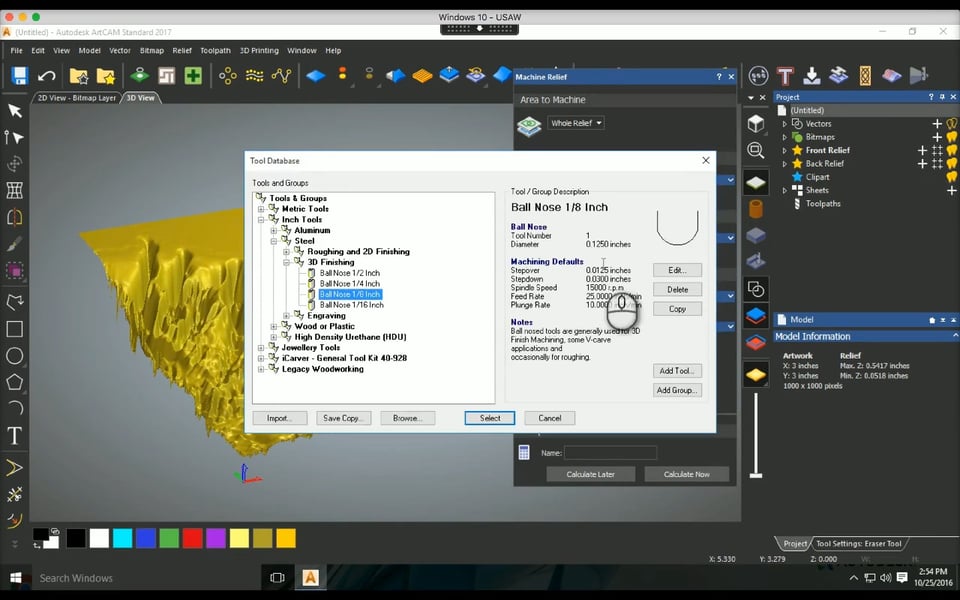Expand the Jewellery Tools group
Image resolution: width=960 pixels, height=600 pixels.
[261, 348]
